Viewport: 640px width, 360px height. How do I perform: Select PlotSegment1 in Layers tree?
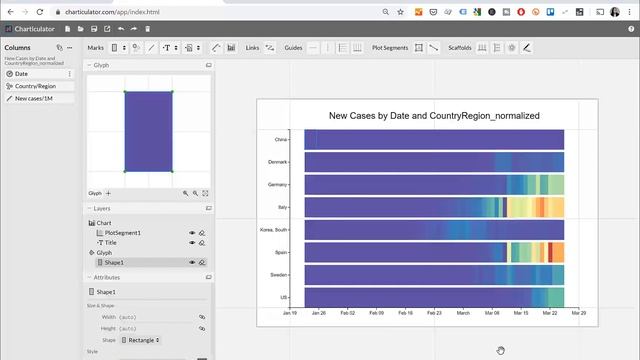122,233
